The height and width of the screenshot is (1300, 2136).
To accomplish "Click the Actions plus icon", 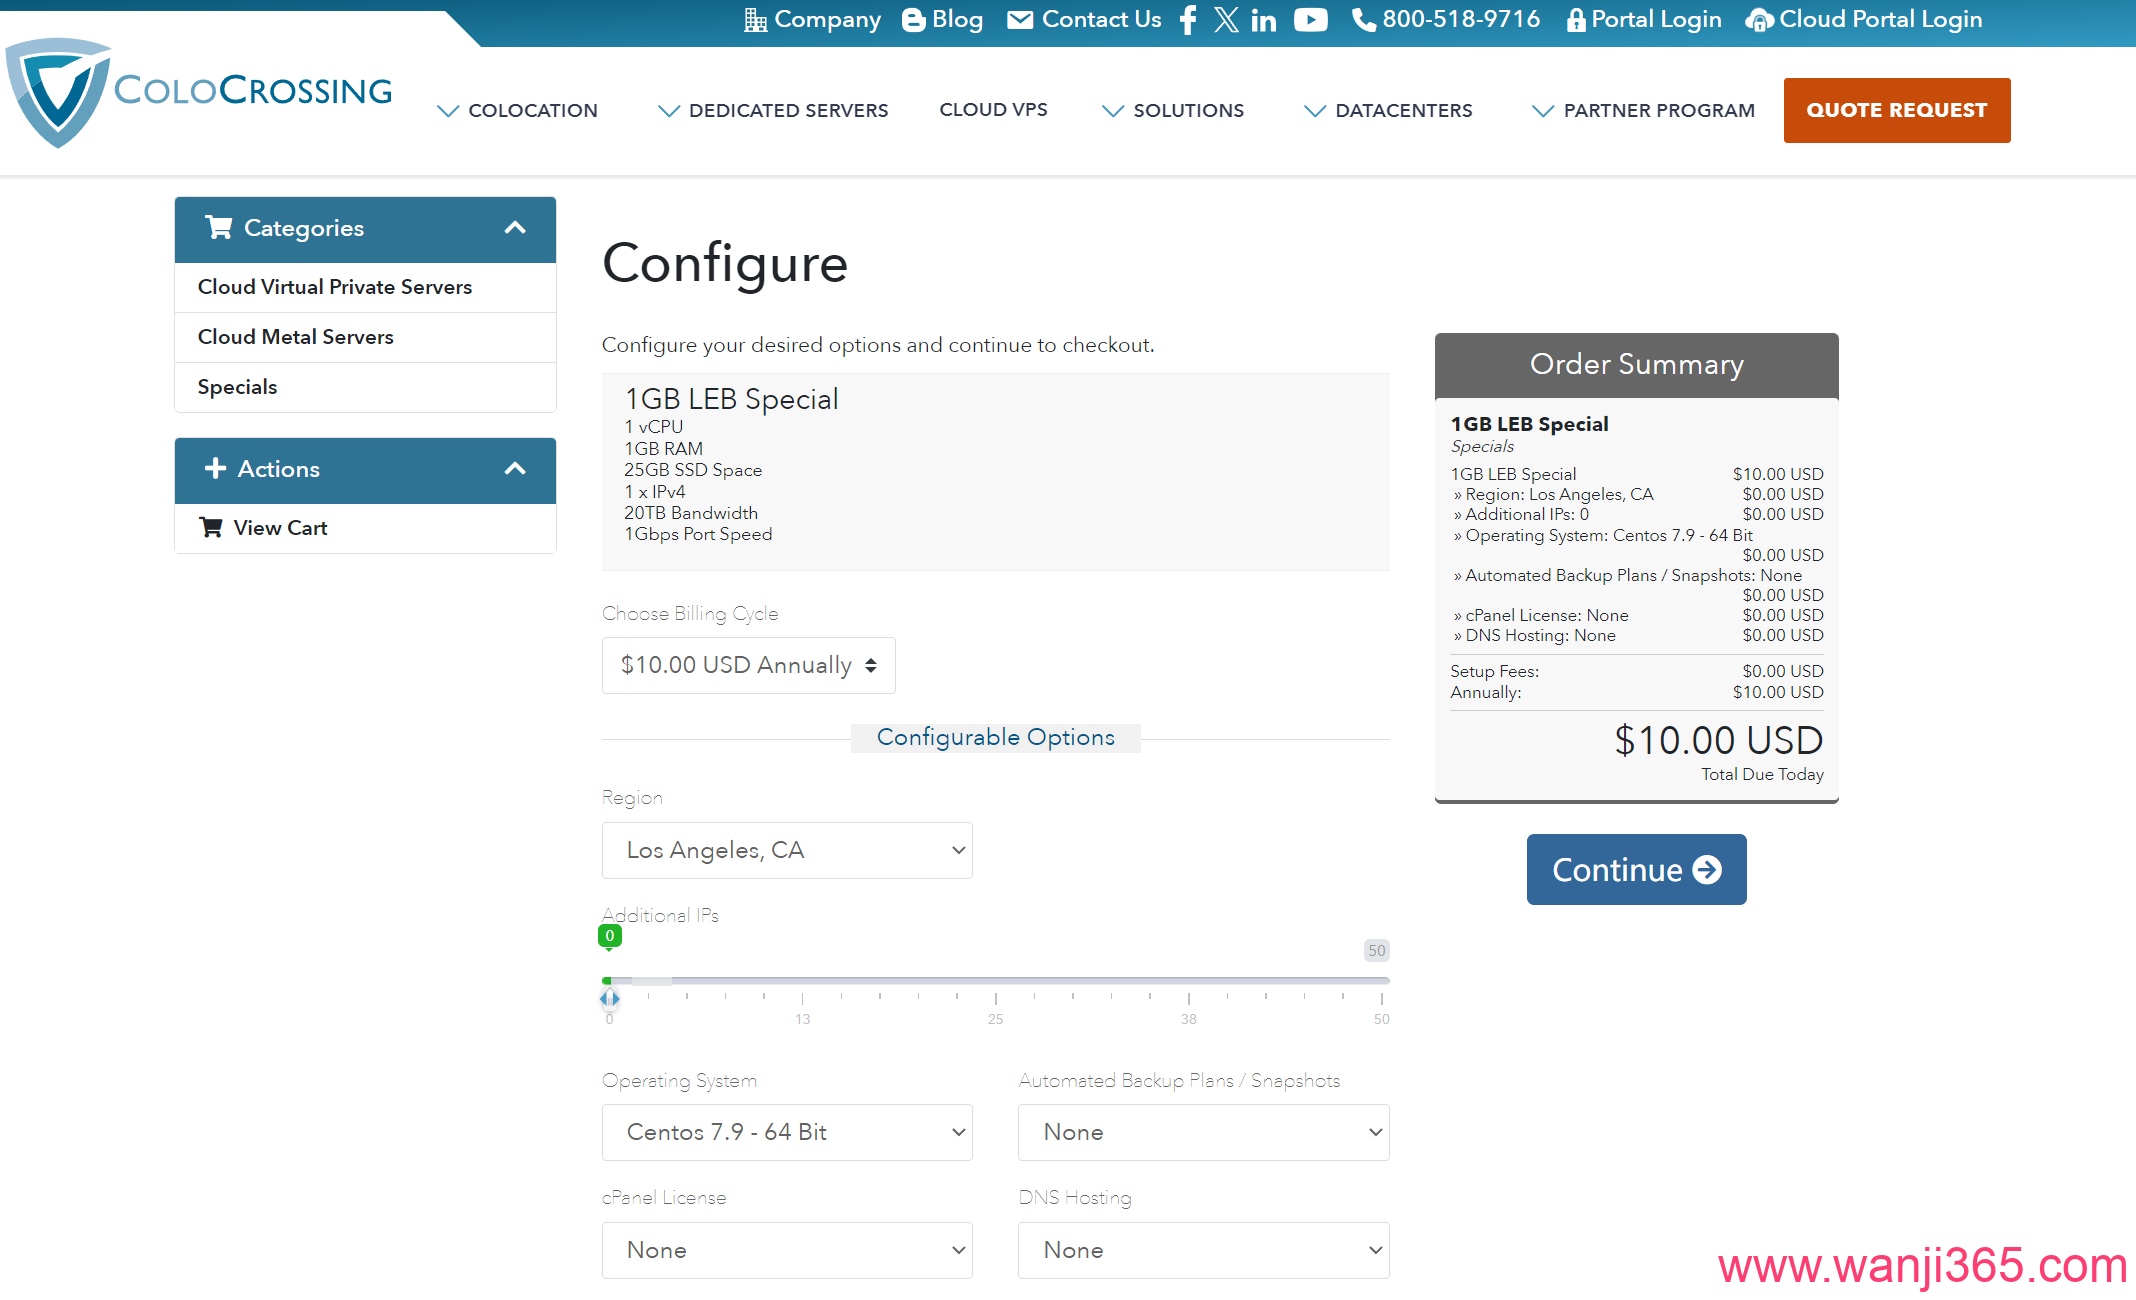I will (x=215, y=468).
